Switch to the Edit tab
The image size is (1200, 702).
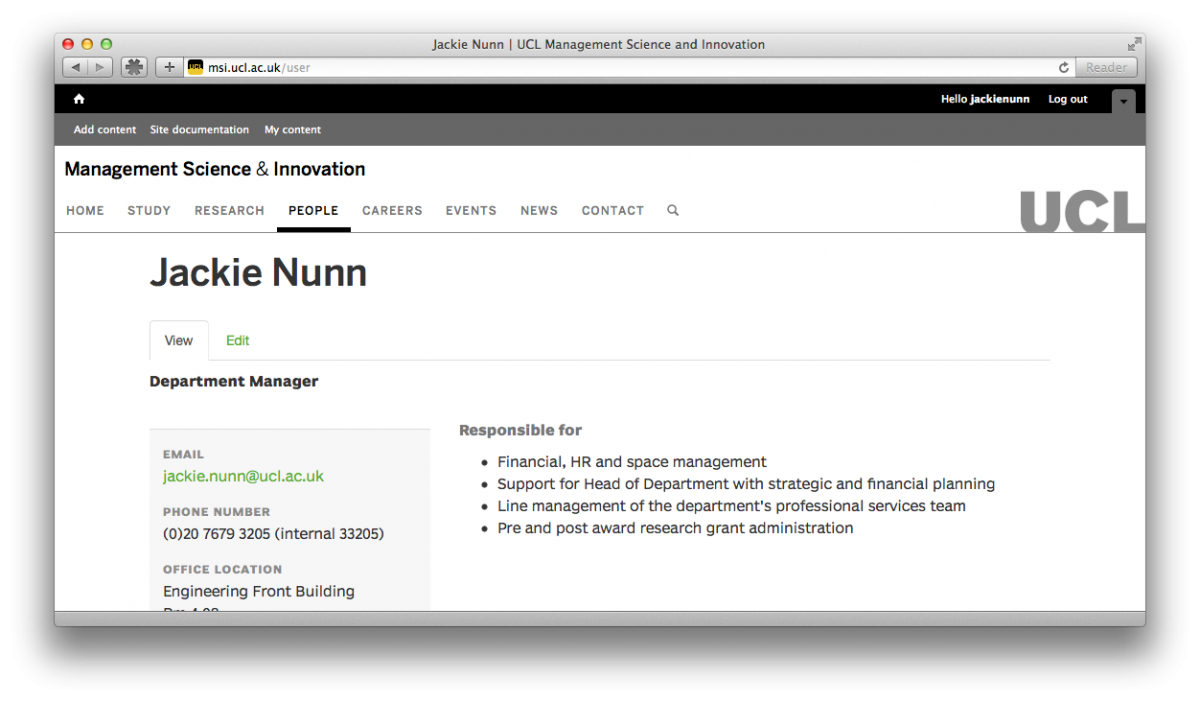point(238,340)
